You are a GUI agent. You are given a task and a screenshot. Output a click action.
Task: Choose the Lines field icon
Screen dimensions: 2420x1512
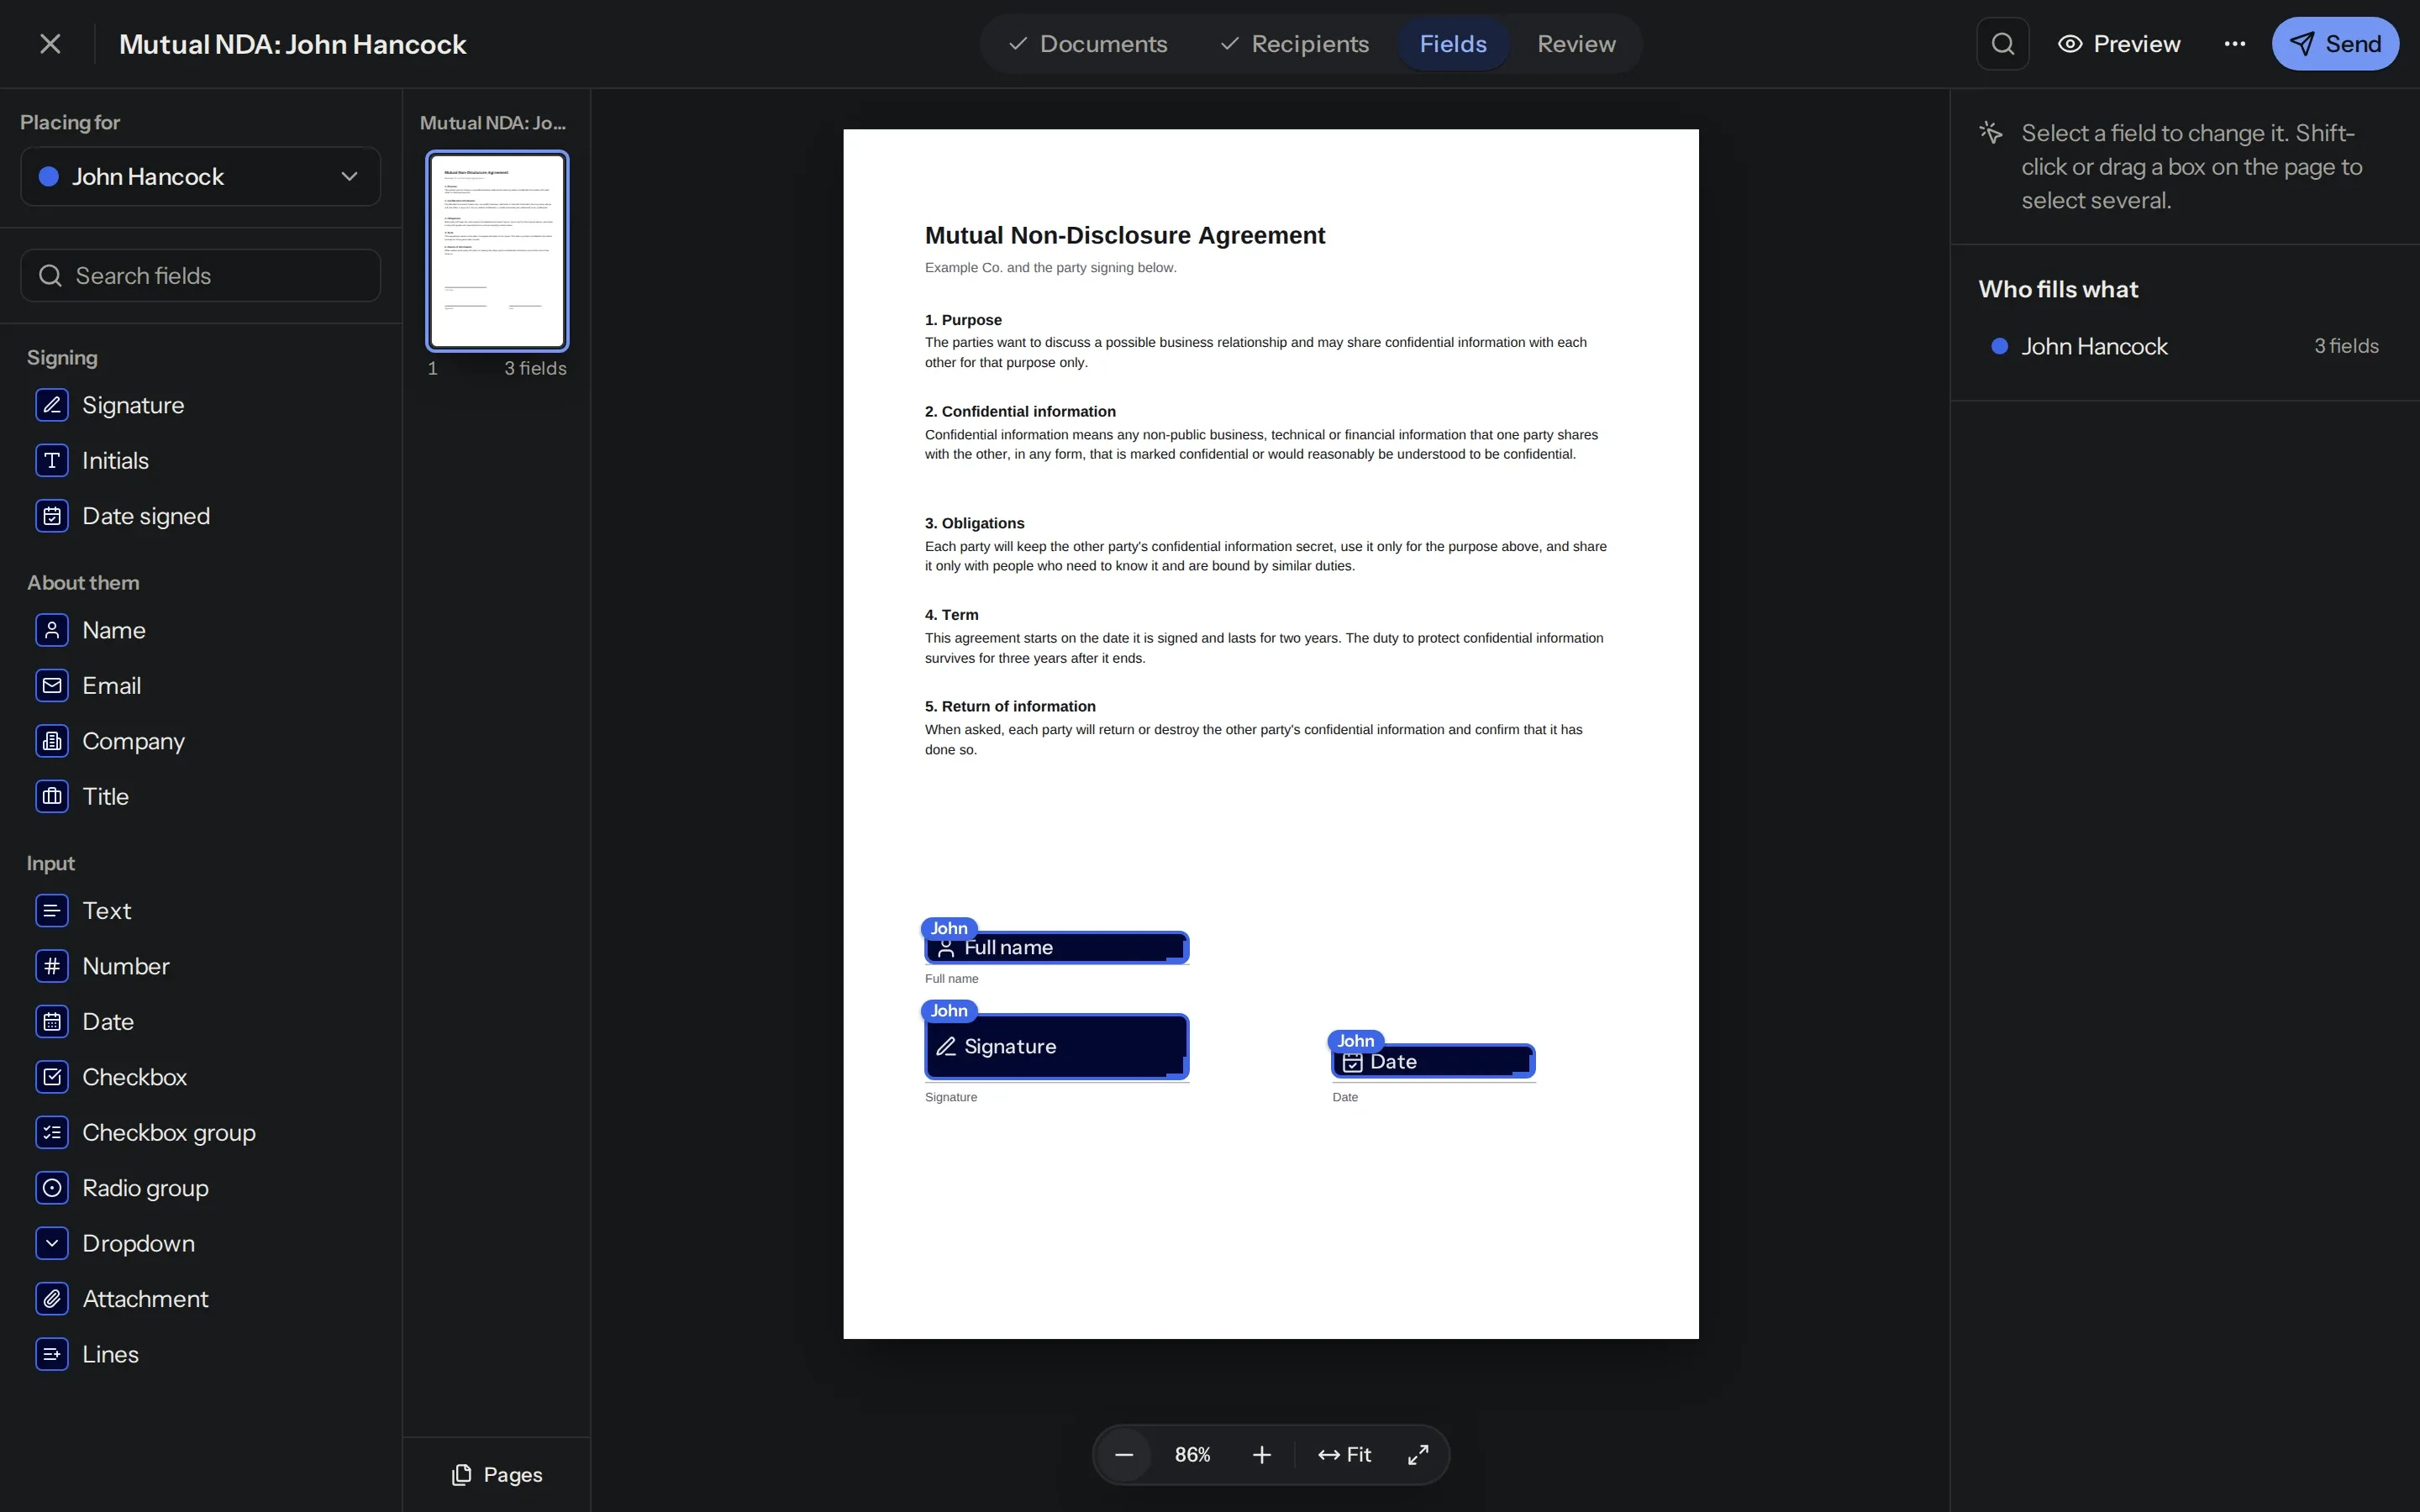coord(52,1354)
